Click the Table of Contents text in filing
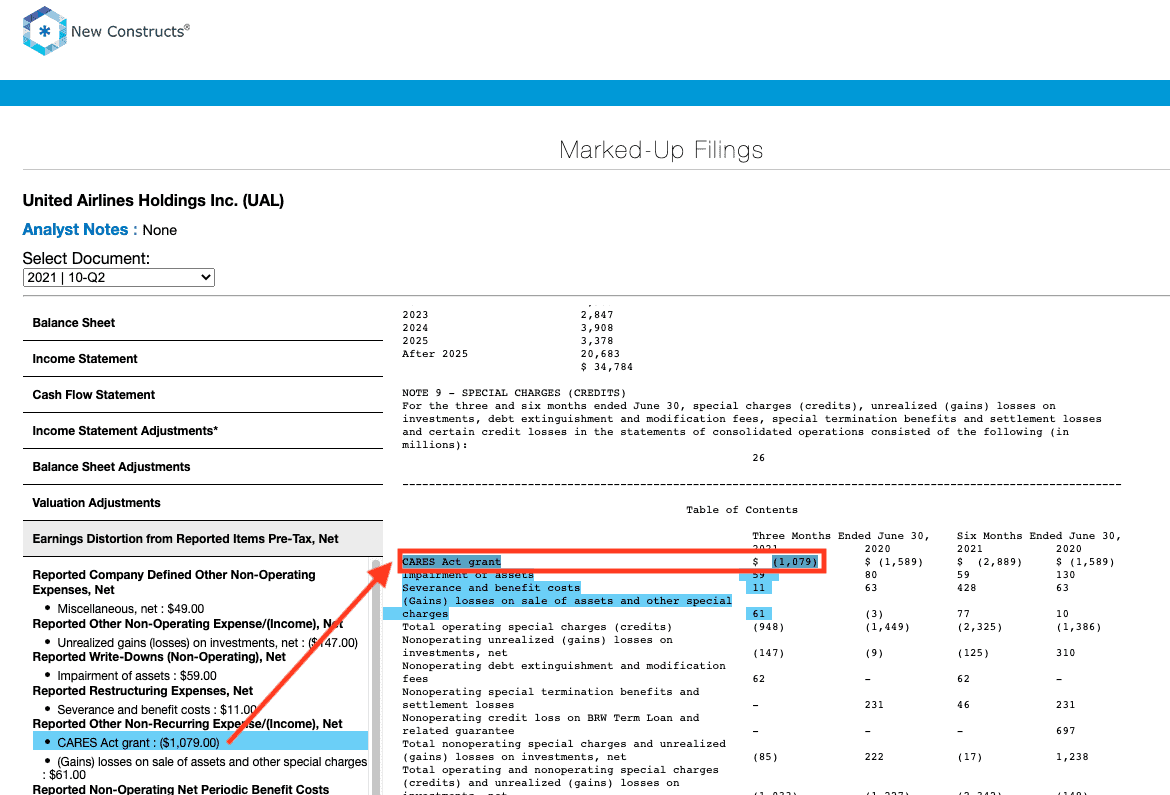The image size is (1170, 795). click(742, 510)
